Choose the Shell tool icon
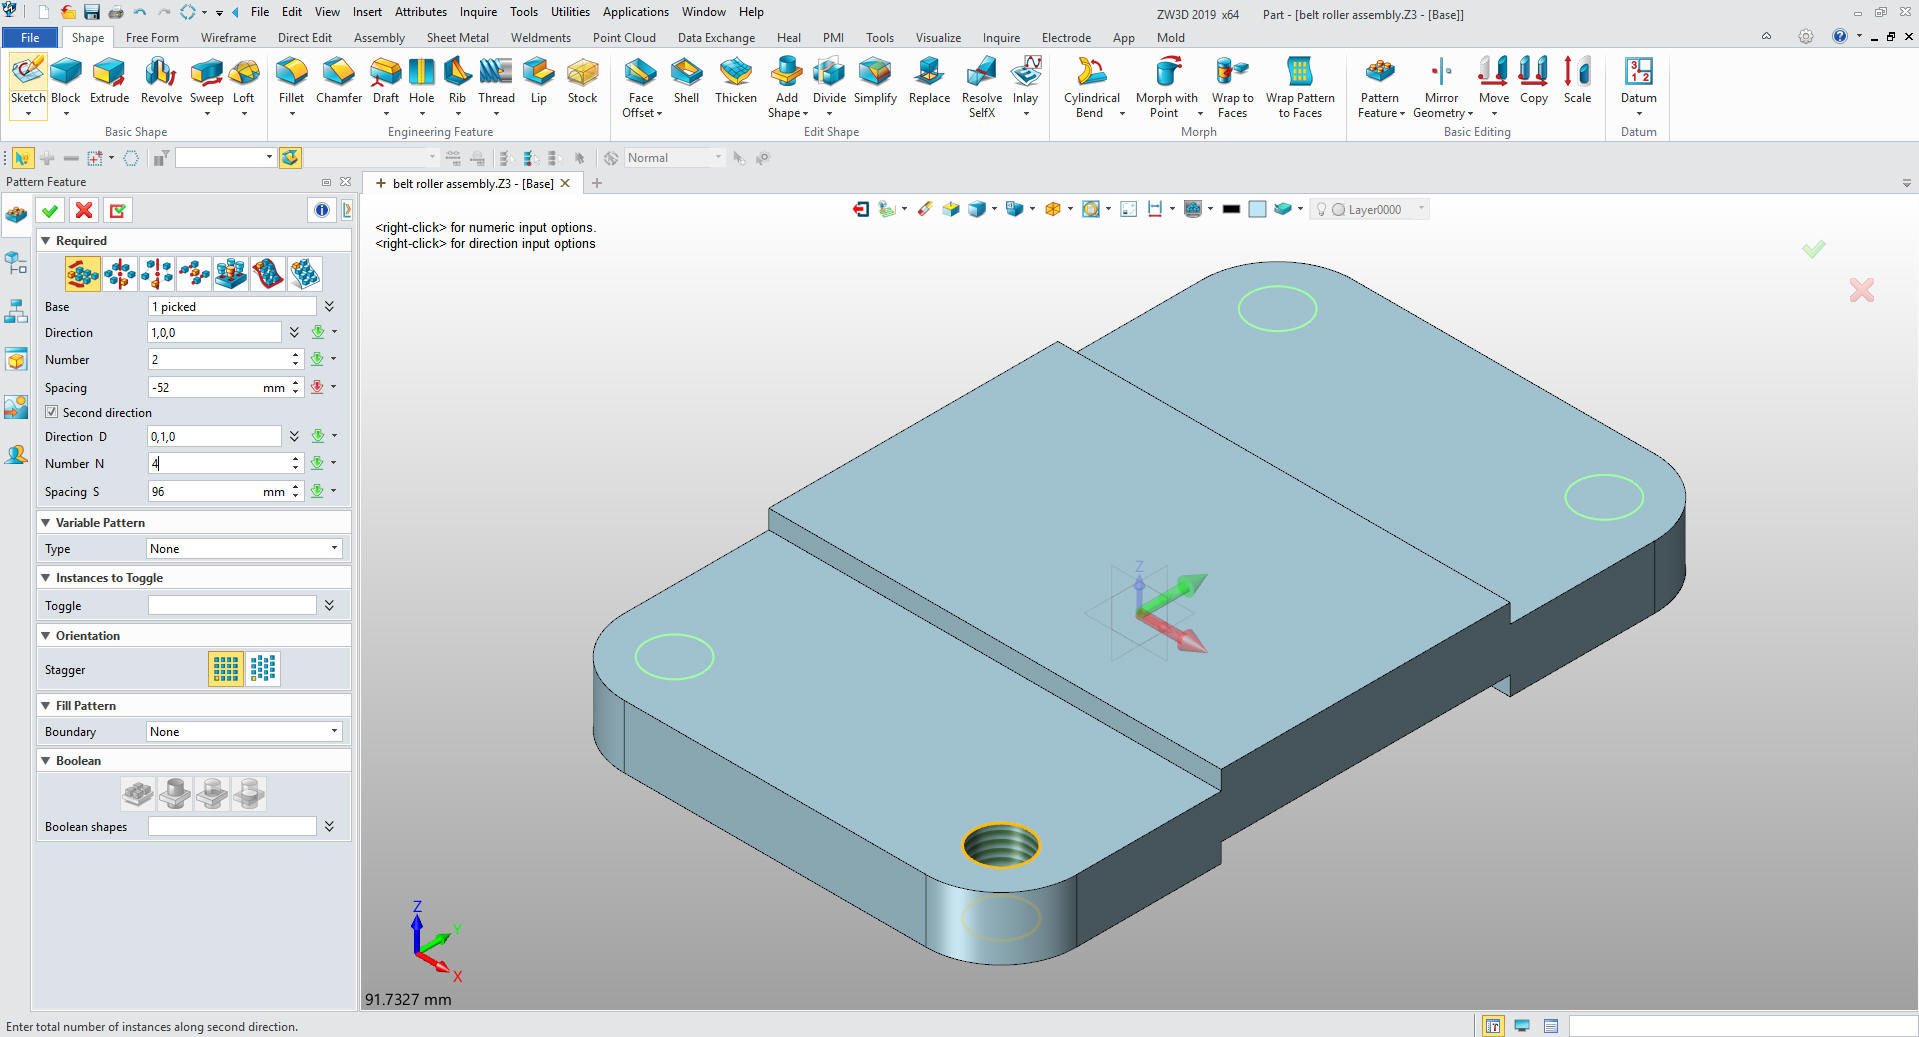The height and width of the screenshot is (1037, 1919). tap(686, 80)
